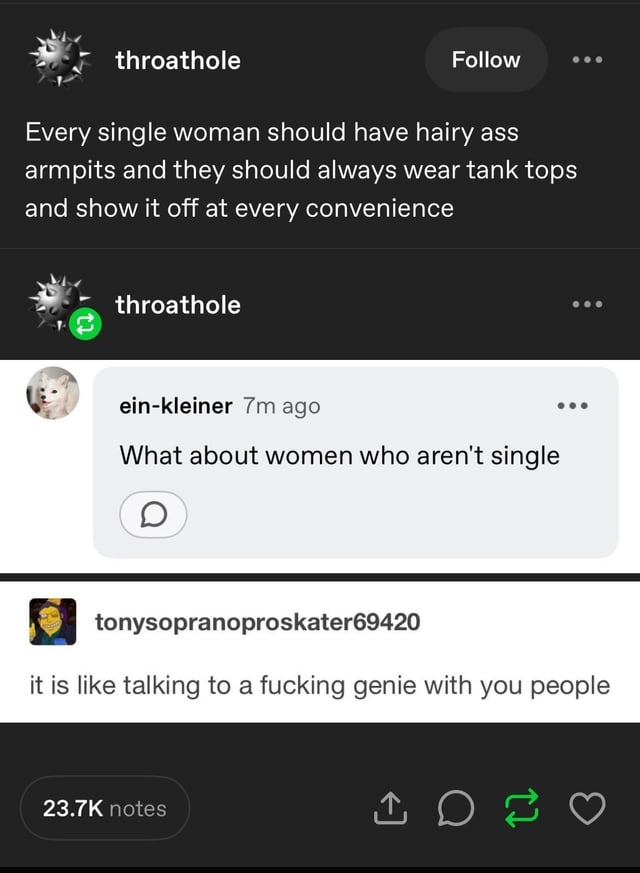Open the tonysopranoproskater69420 username link
640x873 pixels.
pyautogui.click(x=257, y=622)
